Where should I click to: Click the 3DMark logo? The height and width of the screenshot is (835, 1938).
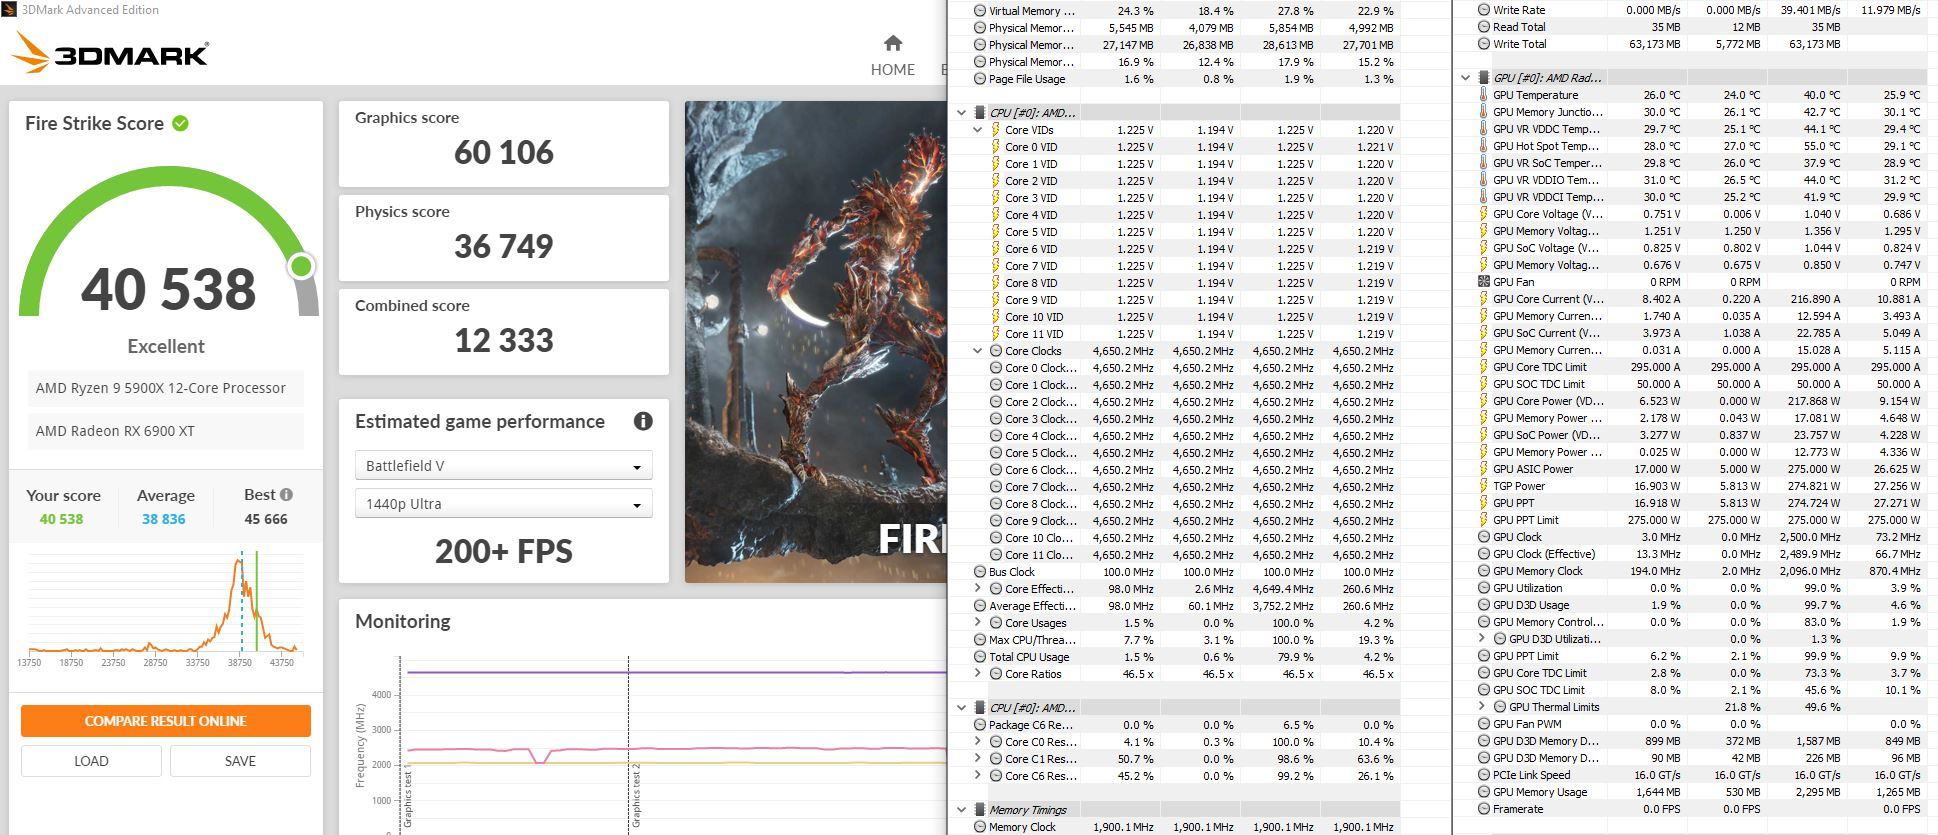point(111,54)
